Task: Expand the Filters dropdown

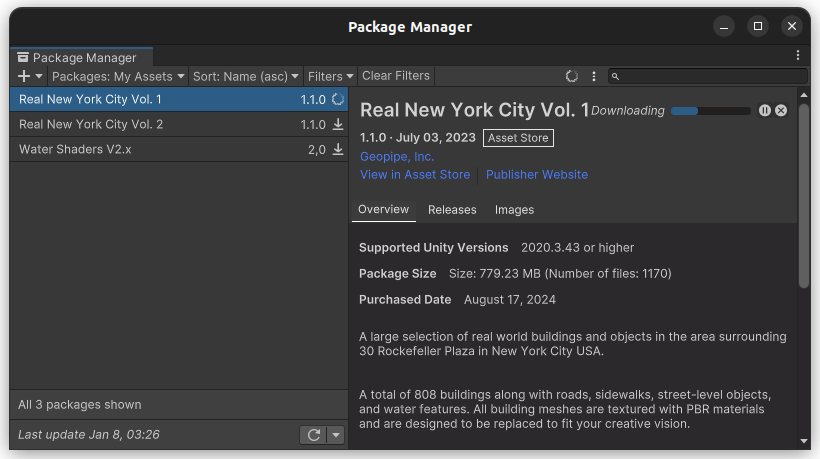Action: pos(330,76)
